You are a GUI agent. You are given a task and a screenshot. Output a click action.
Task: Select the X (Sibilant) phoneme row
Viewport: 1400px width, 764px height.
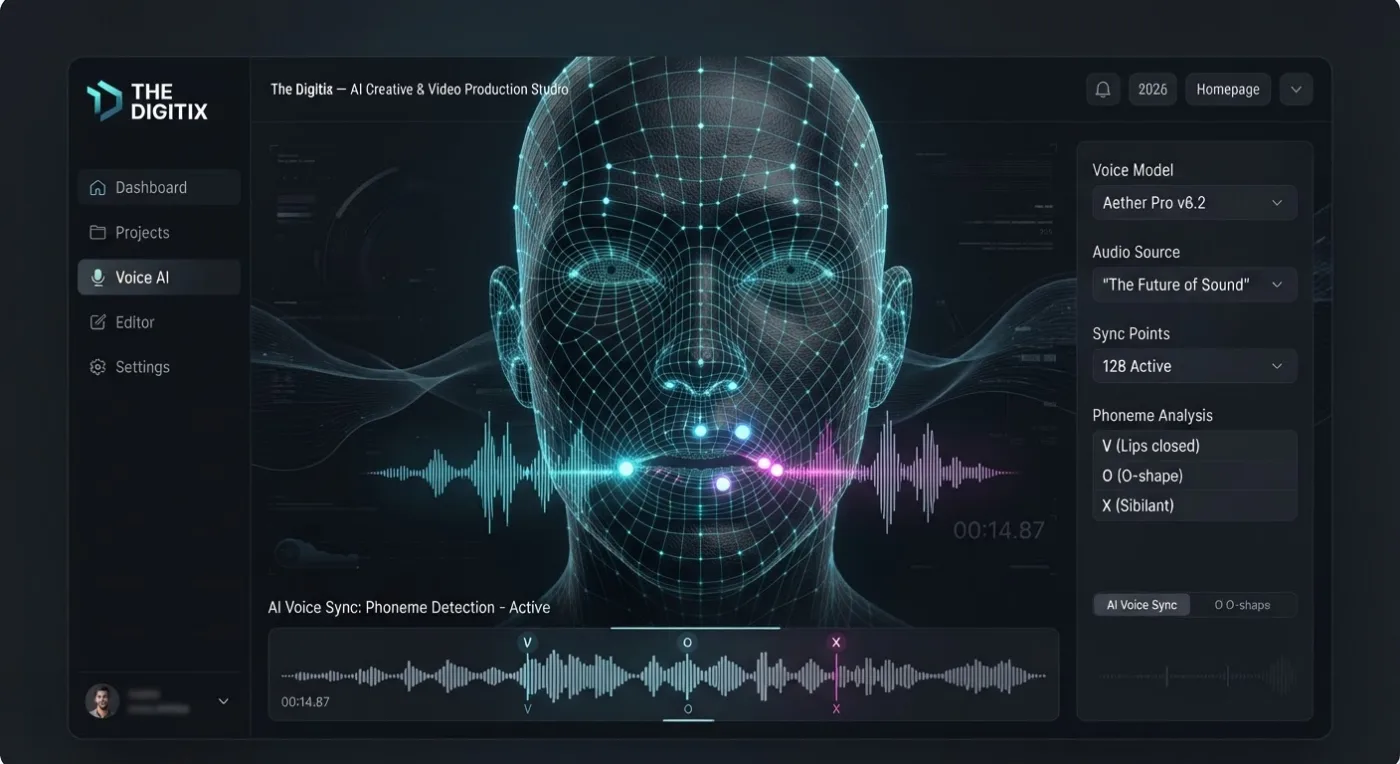(1194, 506)
